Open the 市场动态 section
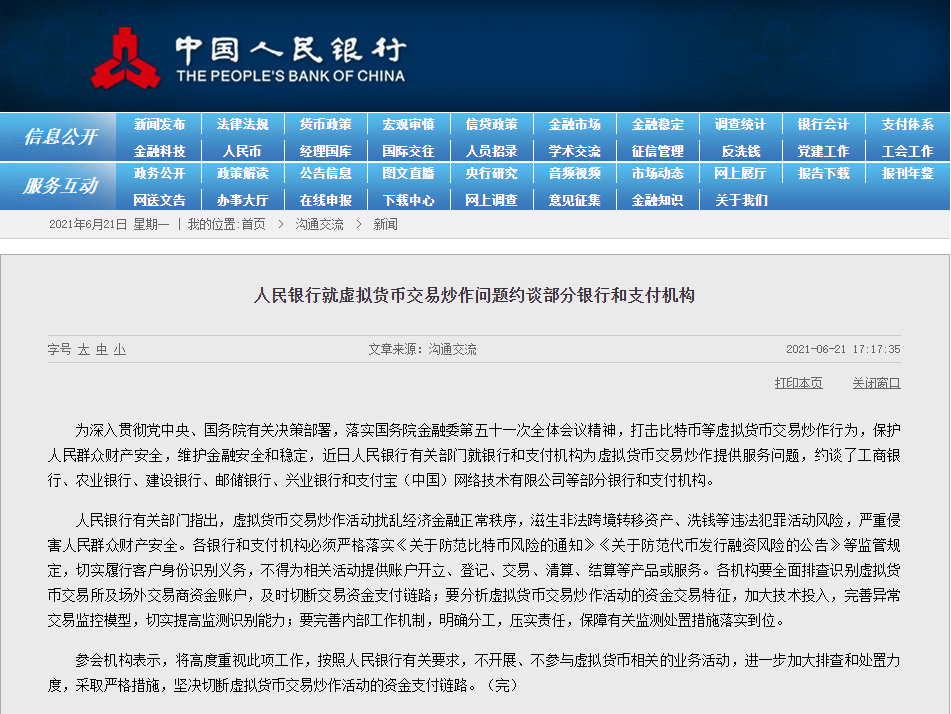This screenshot has width=951, height=714. click(657, 173)
